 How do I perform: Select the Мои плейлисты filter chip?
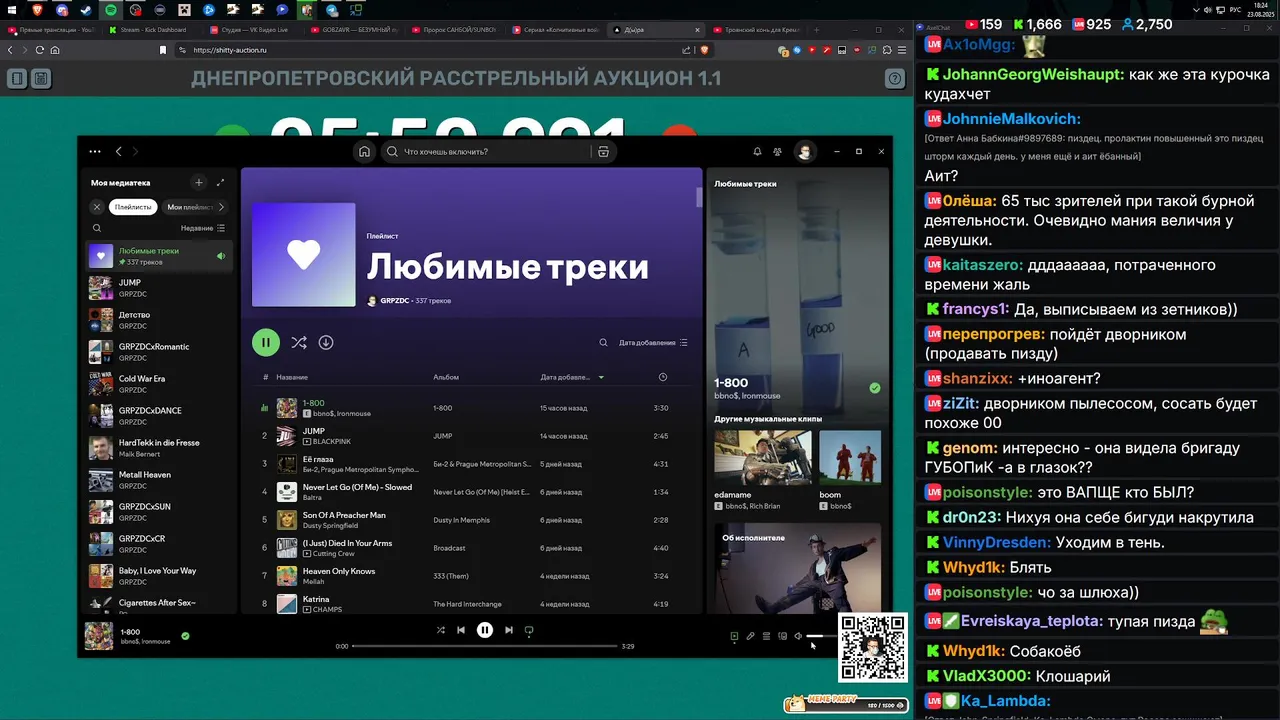[188, 207]
